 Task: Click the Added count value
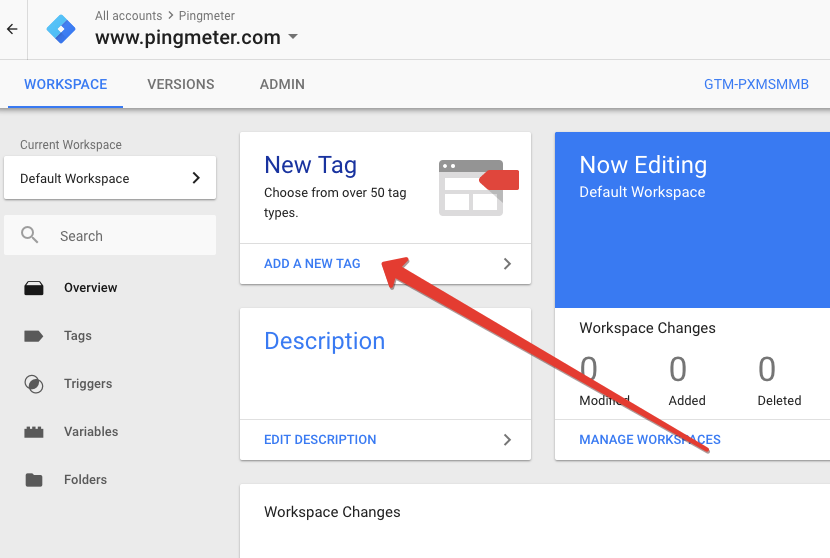(678, 369)
